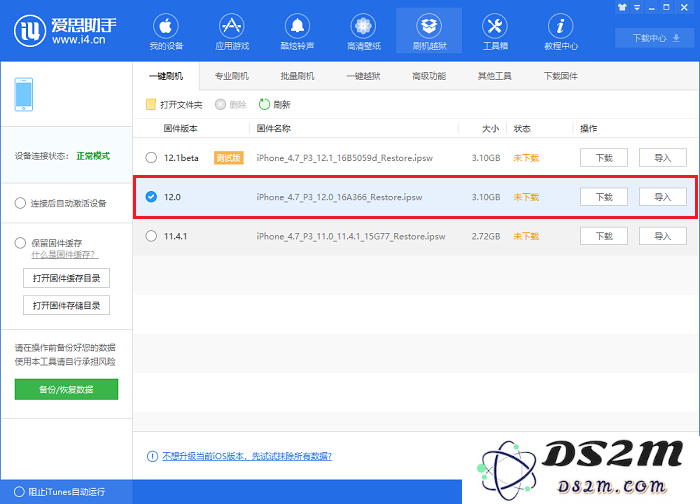Open 我的设备 (My Device) section
The image size is (700, 504).
tap(166, 31)
